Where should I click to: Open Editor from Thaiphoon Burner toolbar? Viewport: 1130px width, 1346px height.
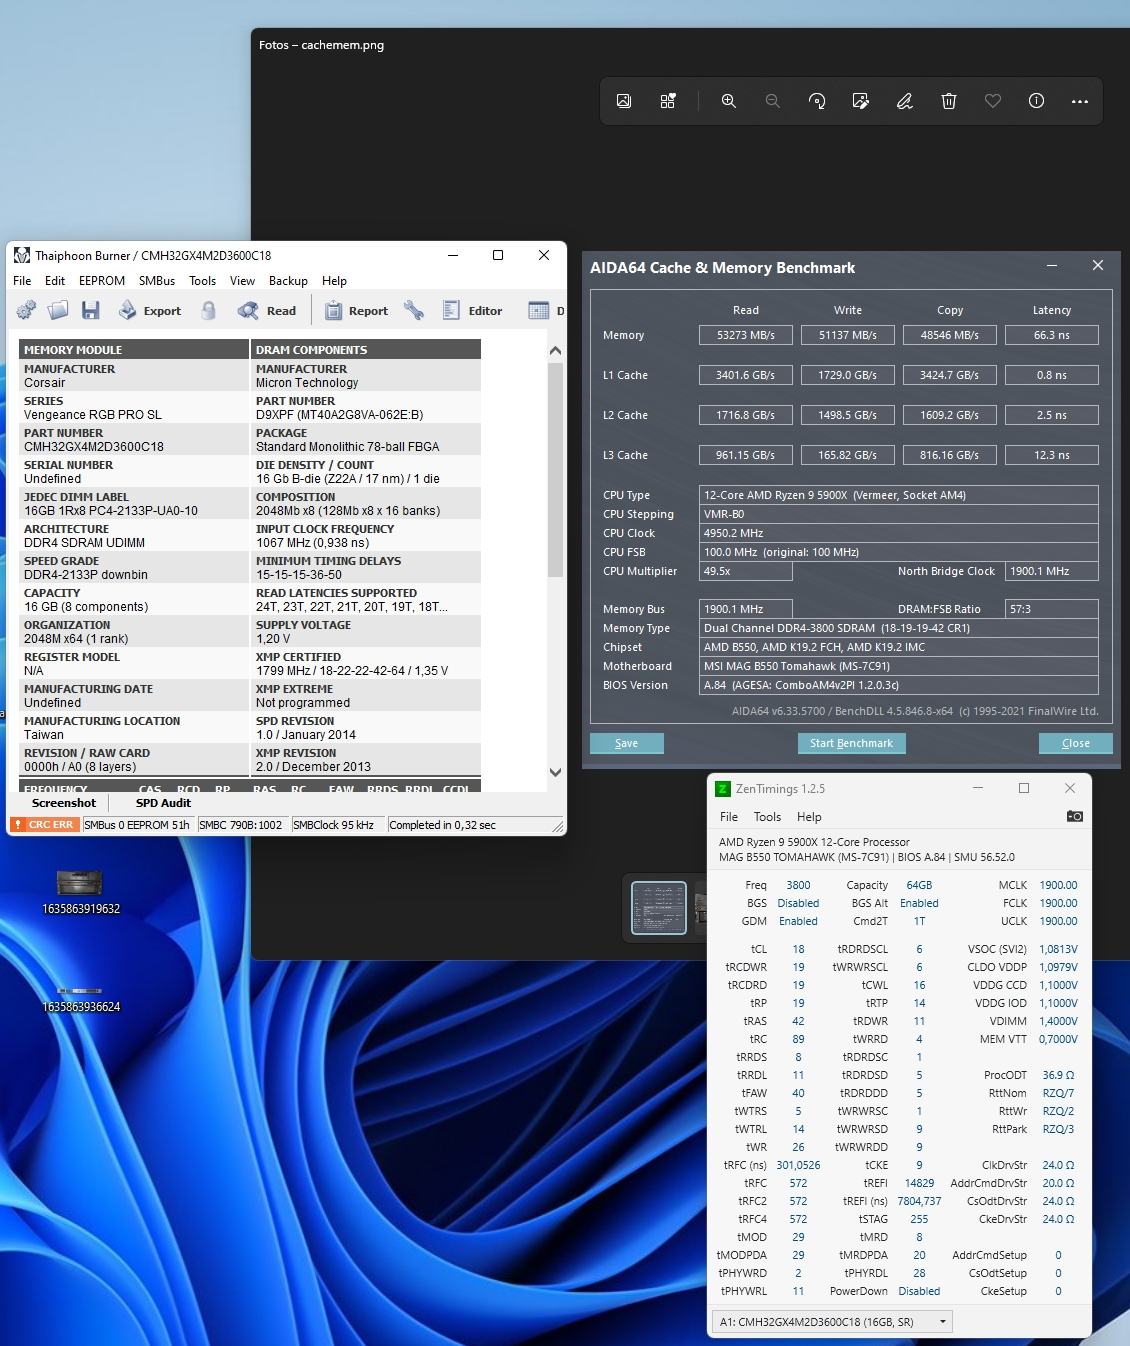coord(472,311)
